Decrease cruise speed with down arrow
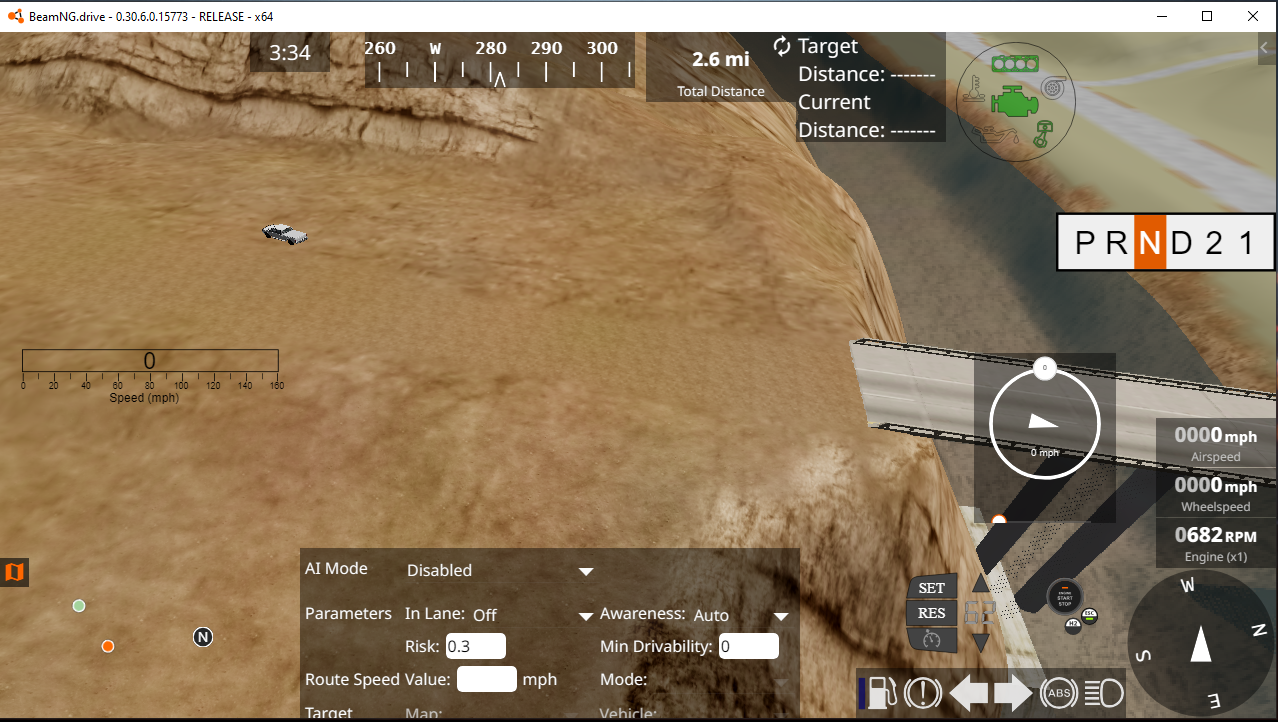The image size is (1278, 722). pos(981,643)
